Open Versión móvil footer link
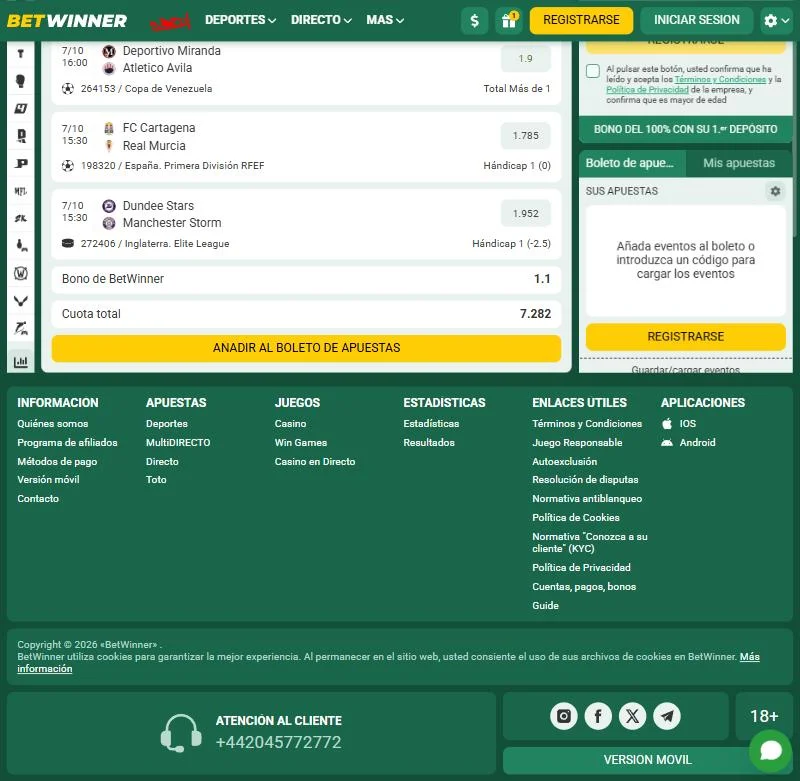The image size is (800, 781). click(48, 480)
